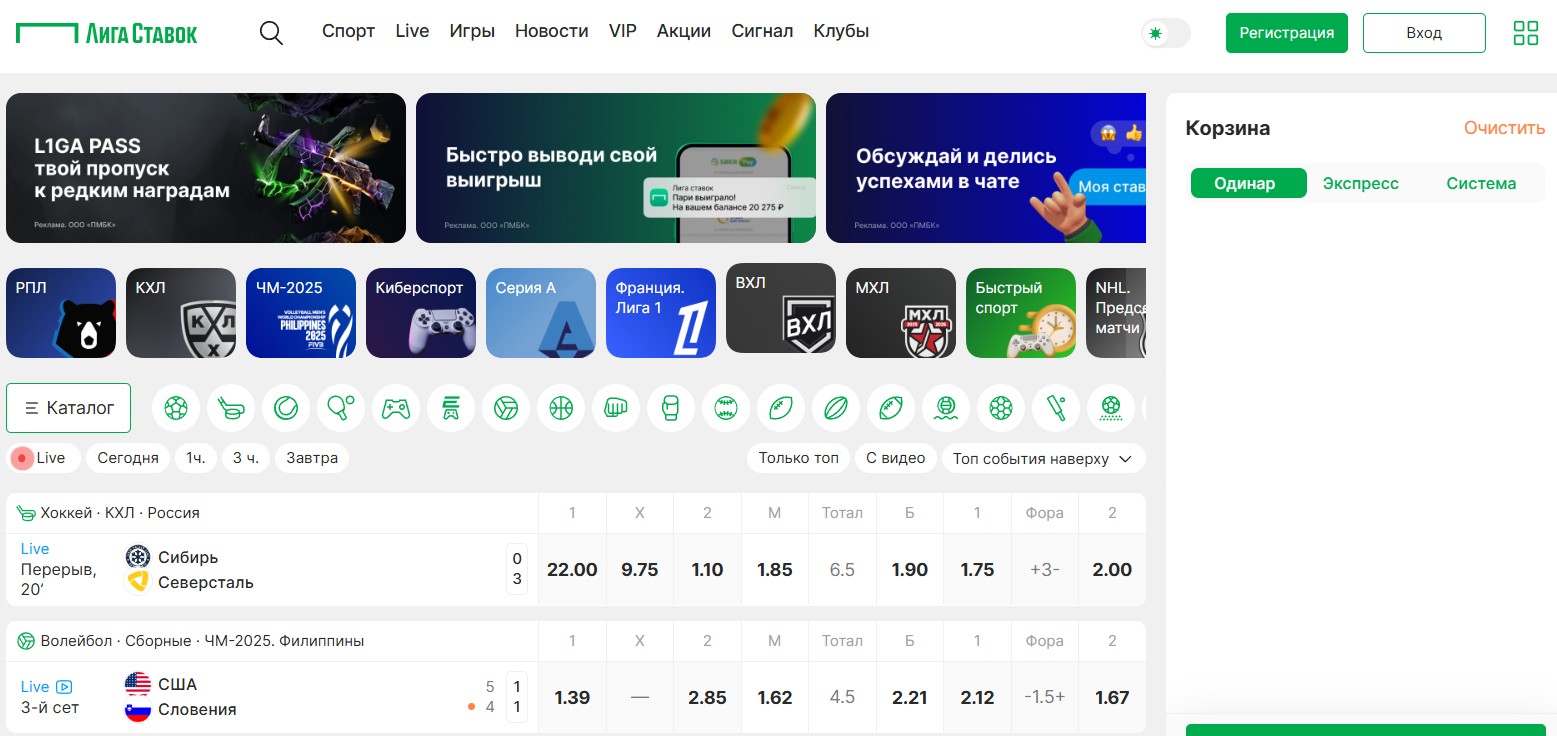Click the hockey icon in КХЛ row header
This screenshot has width=1557, height=736.
point(26,513)
